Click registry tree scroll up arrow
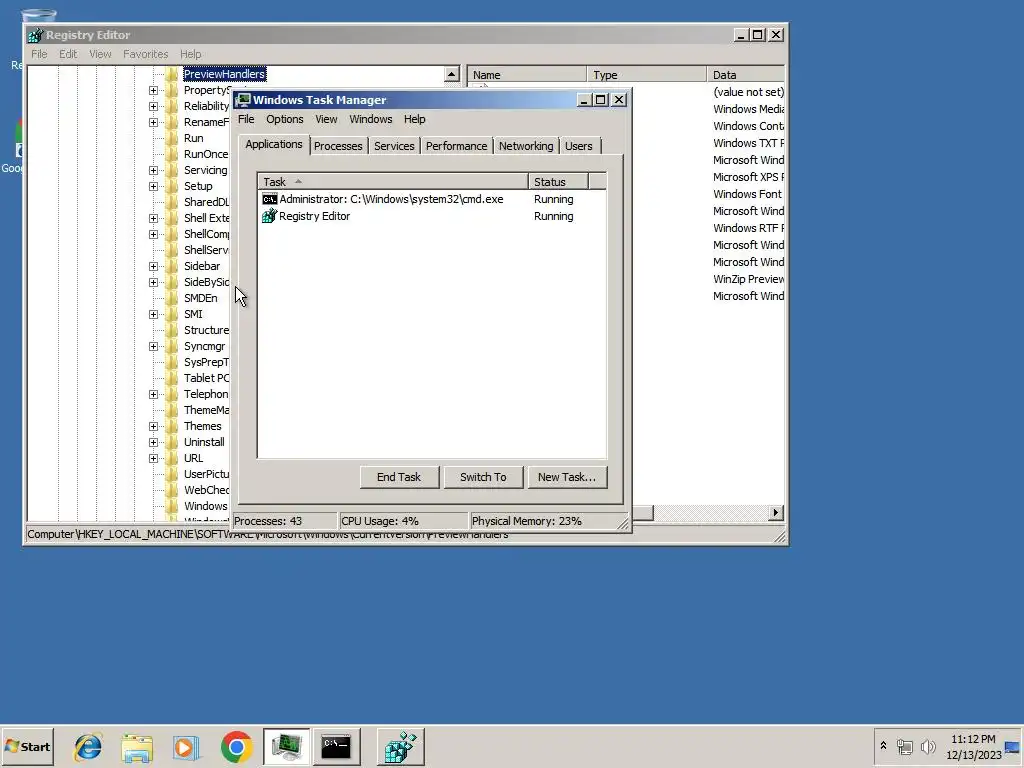Viewport: 1024px width, 768px height. pyautogui.click(x=451, y=74)
